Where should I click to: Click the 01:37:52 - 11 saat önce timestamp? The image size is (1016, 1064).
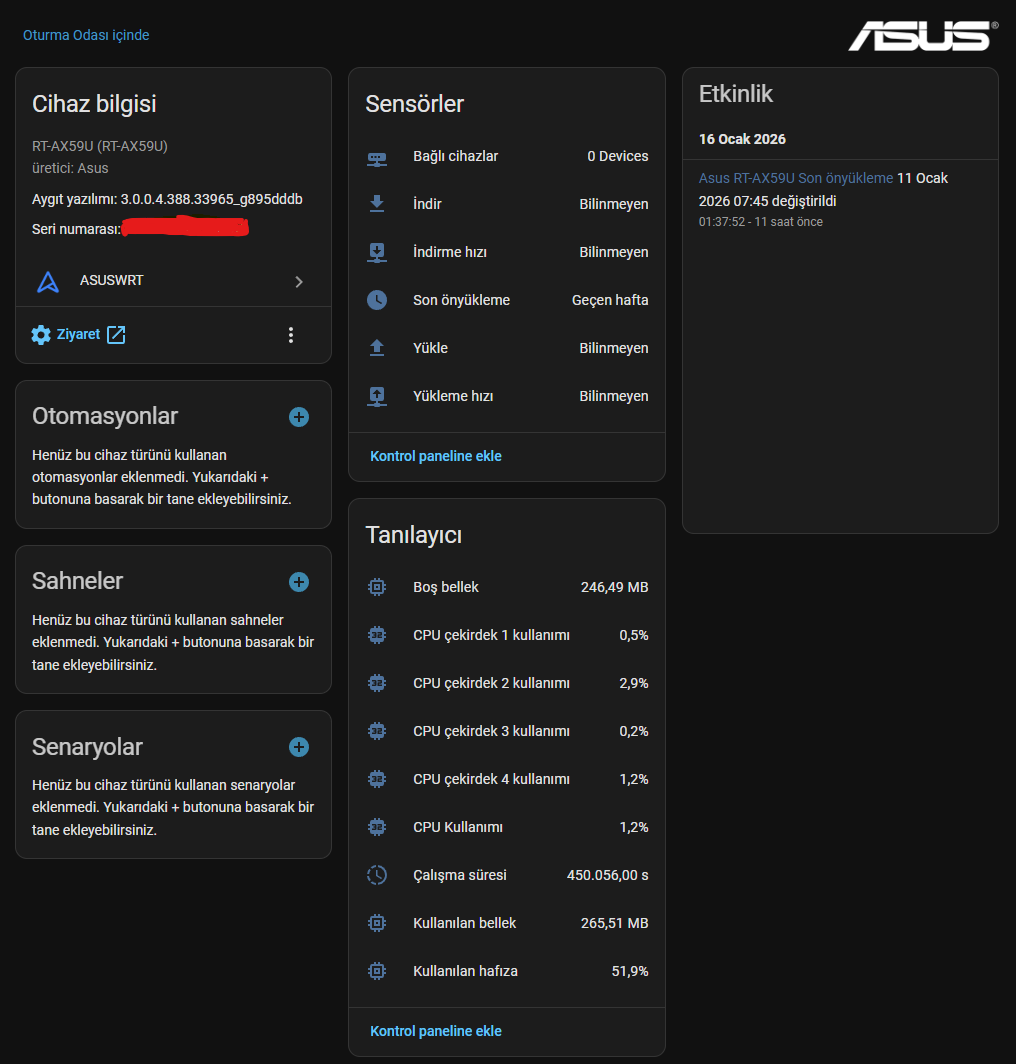pyautogui.click(x=760, y=222)
